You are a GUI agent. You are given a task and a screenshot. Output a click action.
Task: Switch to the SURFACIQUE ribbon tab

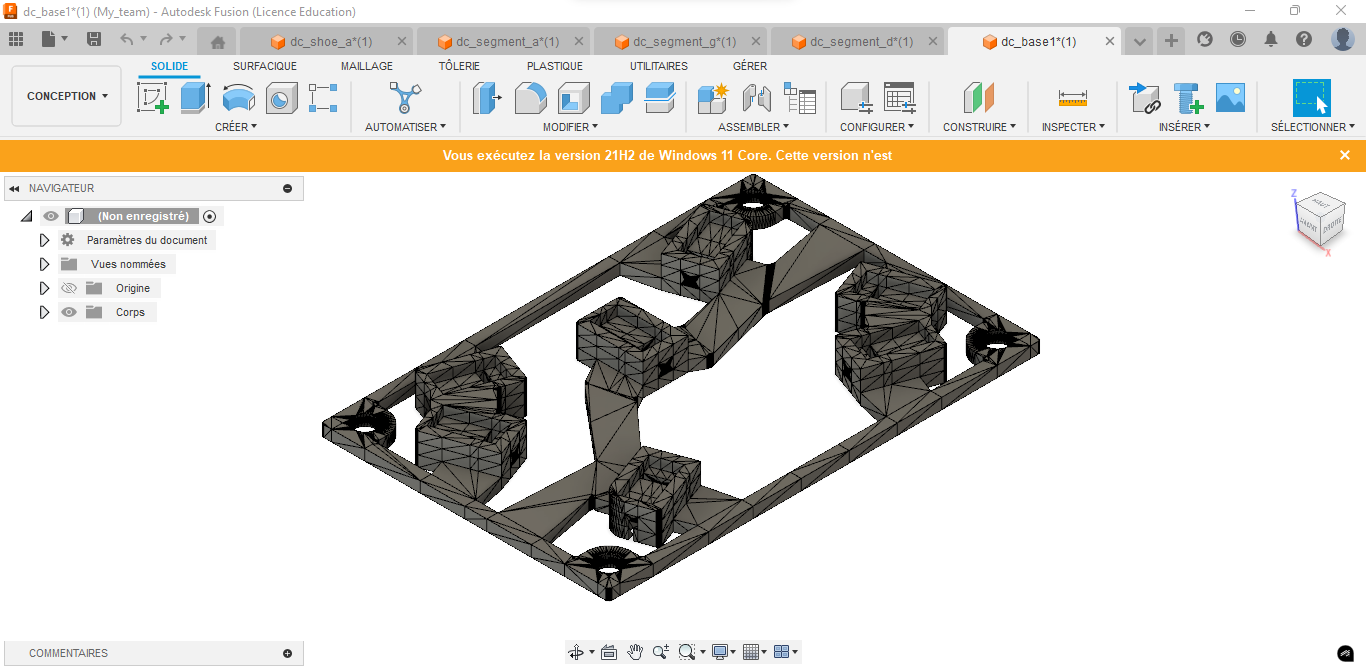click(x=264, y=66)
